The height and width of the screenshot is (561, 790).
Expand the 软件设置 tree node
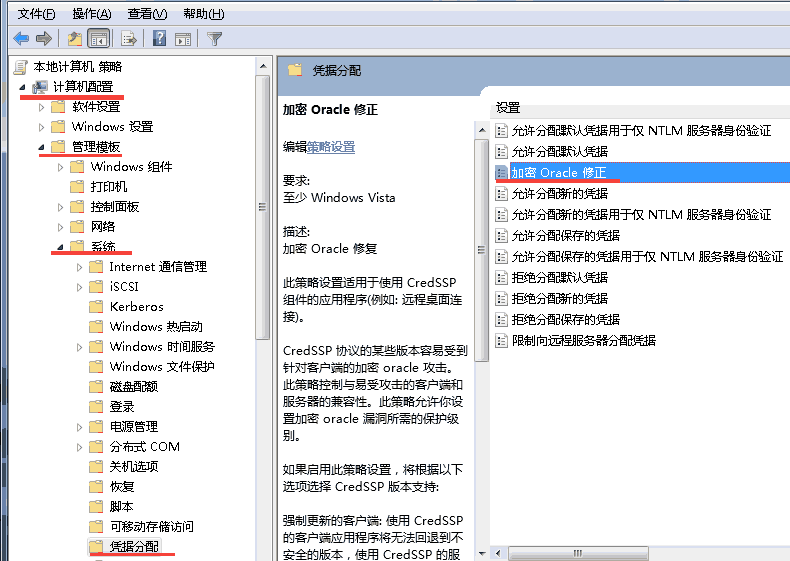click(41, 107)
